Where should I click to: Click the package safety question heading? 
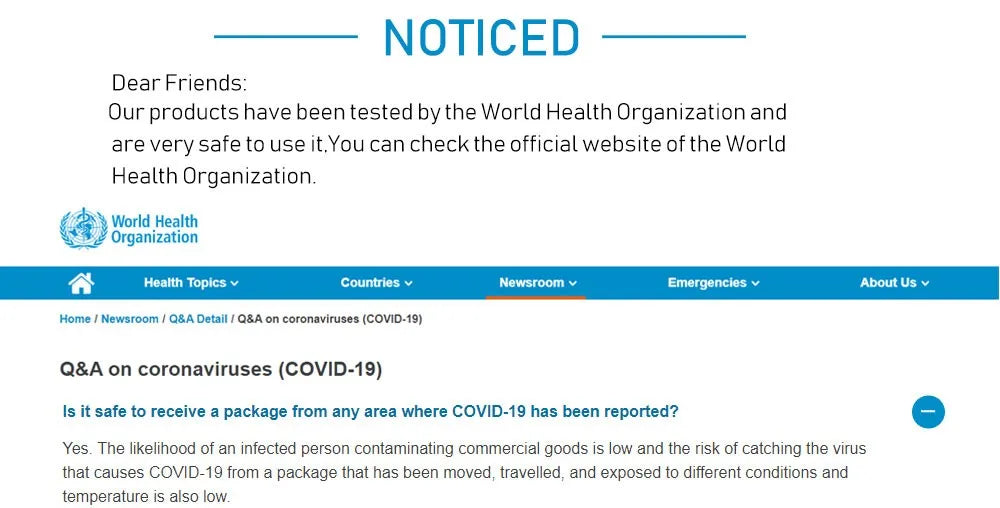click(371, 412)
